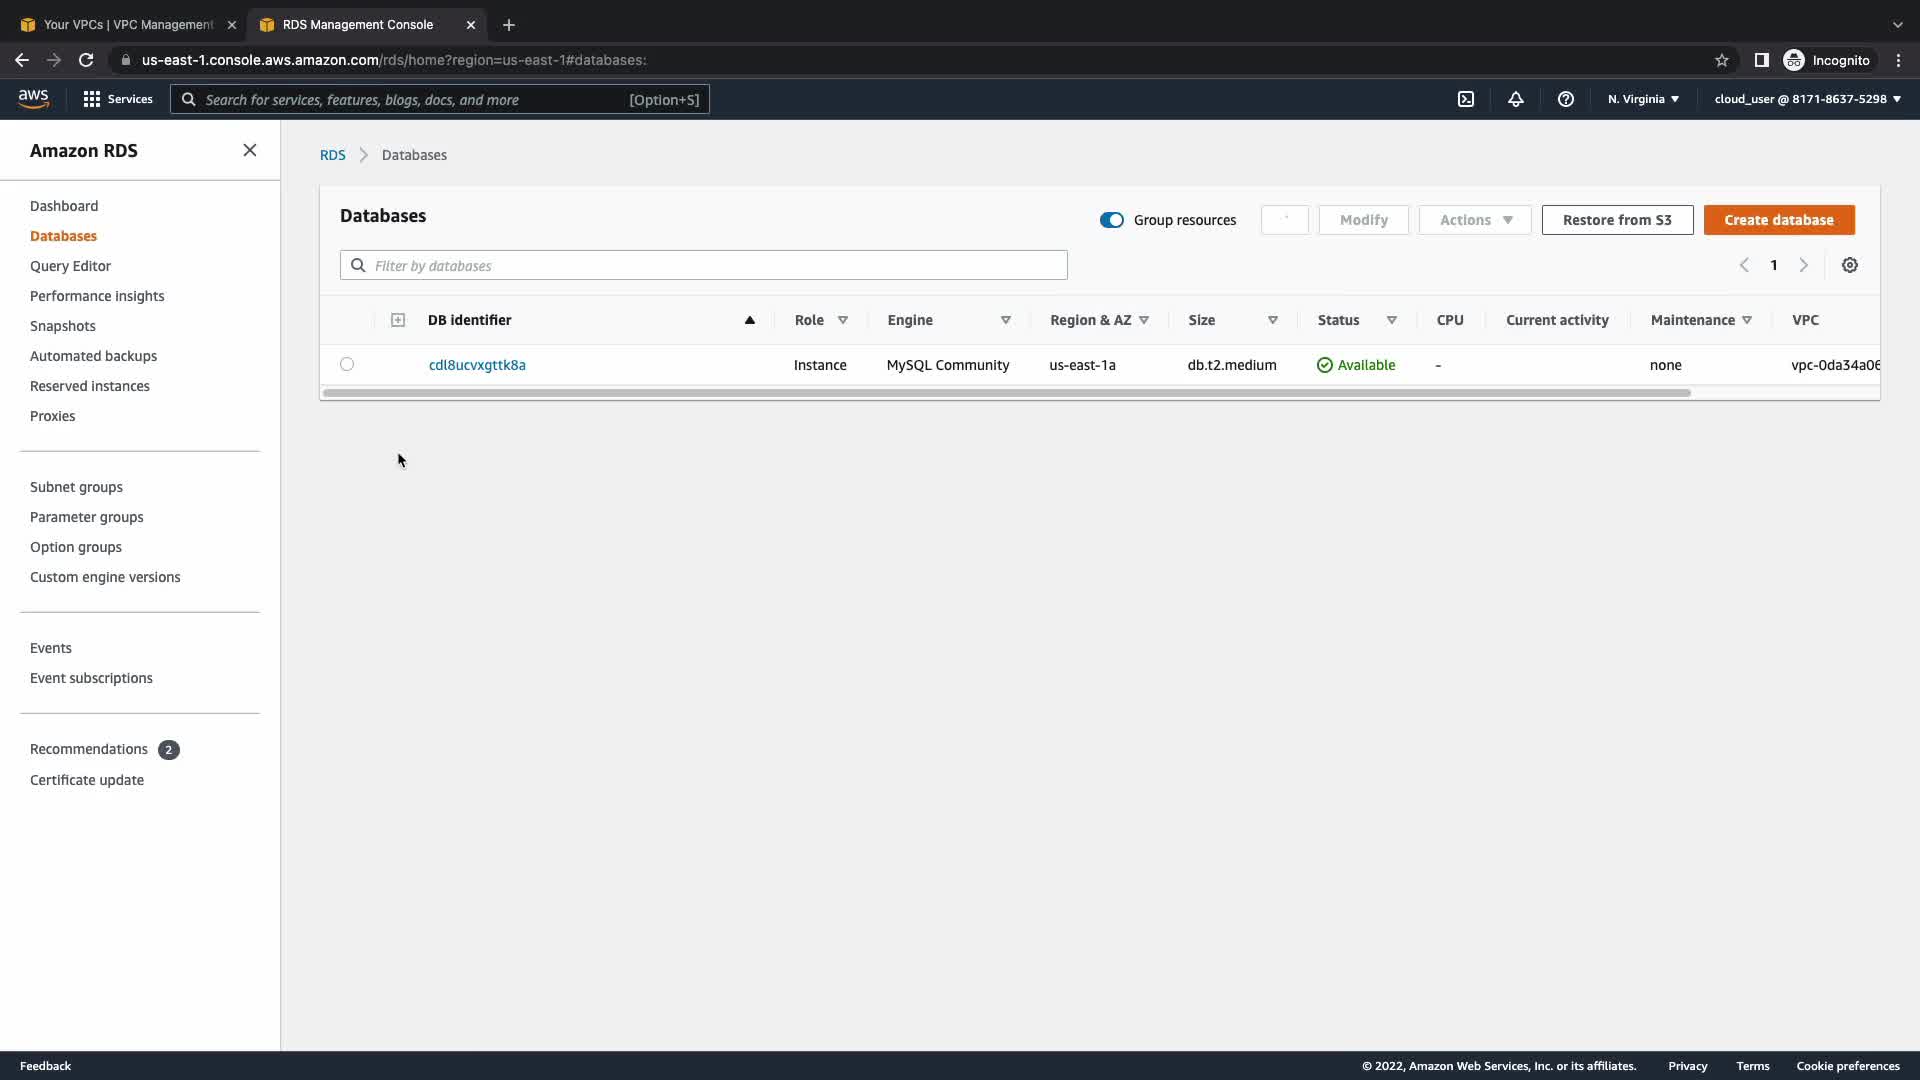Click the horizontal table scrollbar
Viewport: 1920px width, 1080px height.
(1005, 393)
